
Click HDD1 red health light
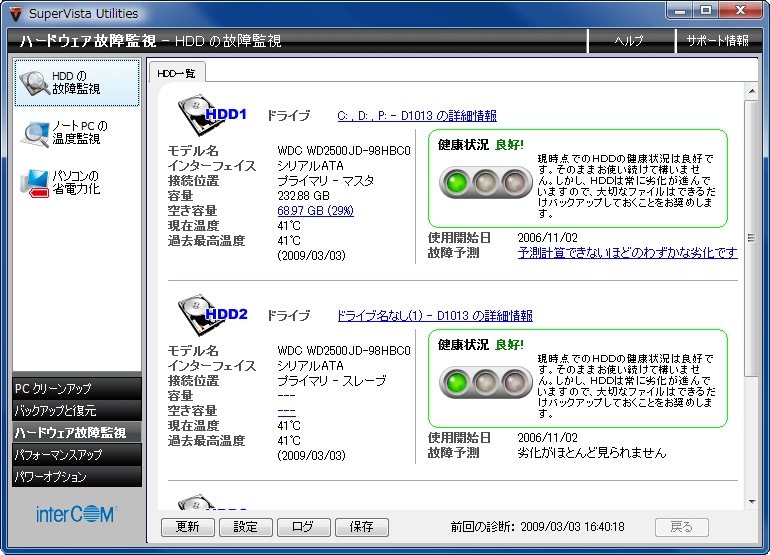(515, 183)
